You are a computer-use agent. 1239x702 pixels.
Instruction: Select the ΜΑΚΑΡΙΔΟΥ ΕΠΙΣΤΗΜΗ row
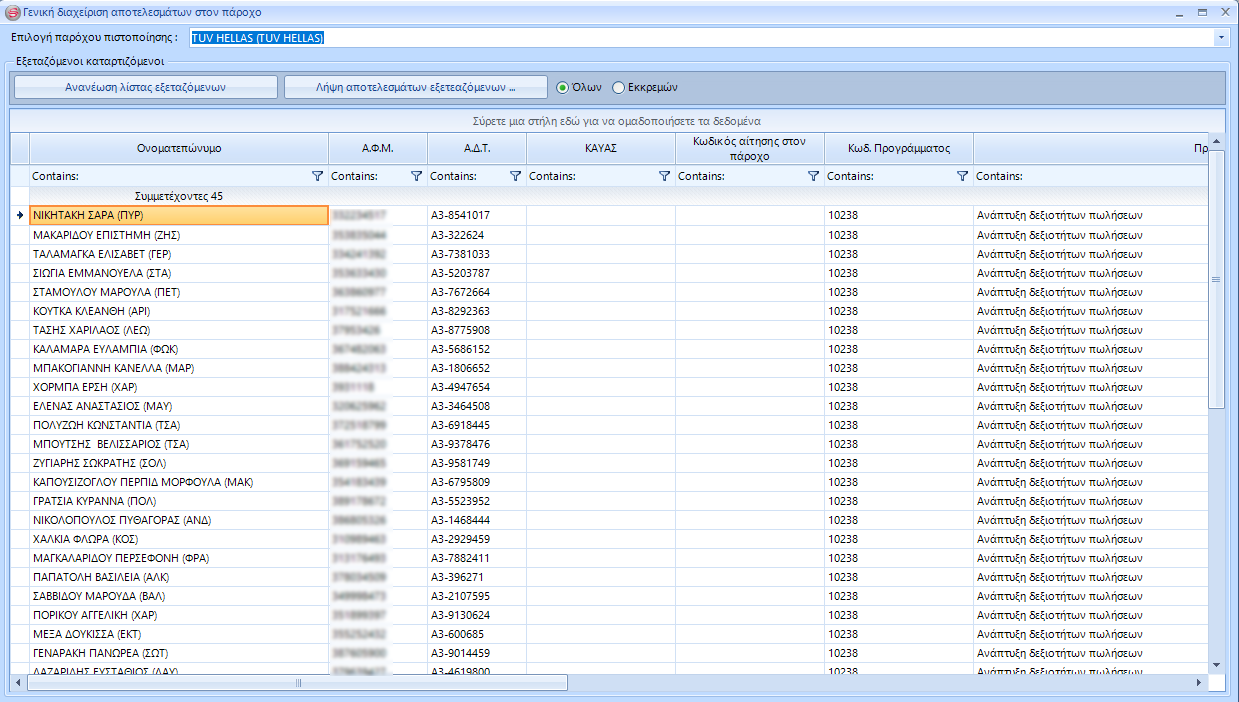tap(179, 235)
